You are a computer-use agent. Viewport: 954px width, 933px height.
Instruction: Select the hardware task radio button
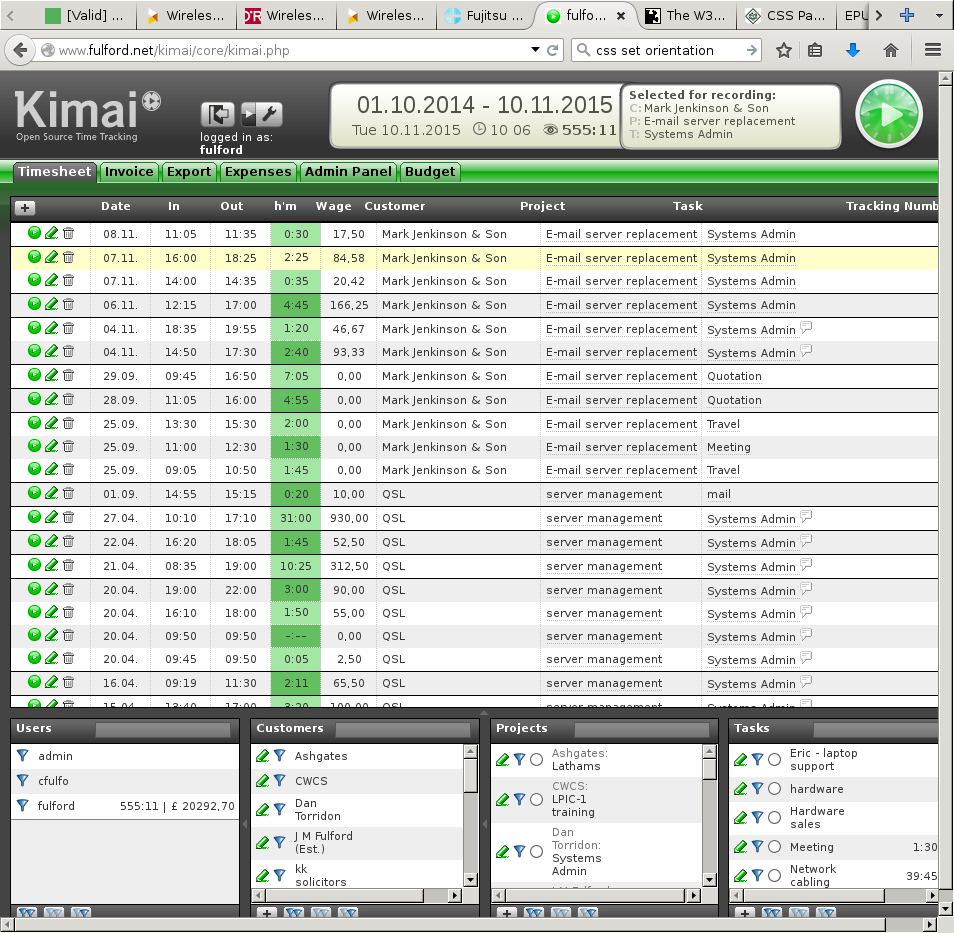pyautogui.click(x=774, y=789)
